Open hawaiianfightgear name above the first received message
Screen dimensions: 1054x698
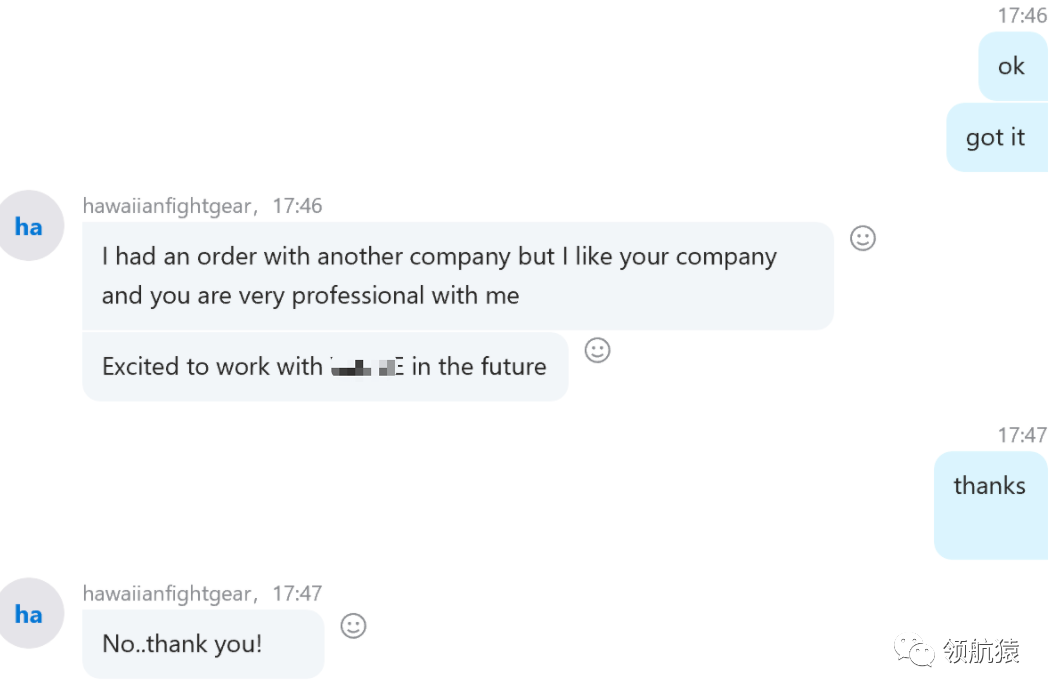[x=166, y=206]
